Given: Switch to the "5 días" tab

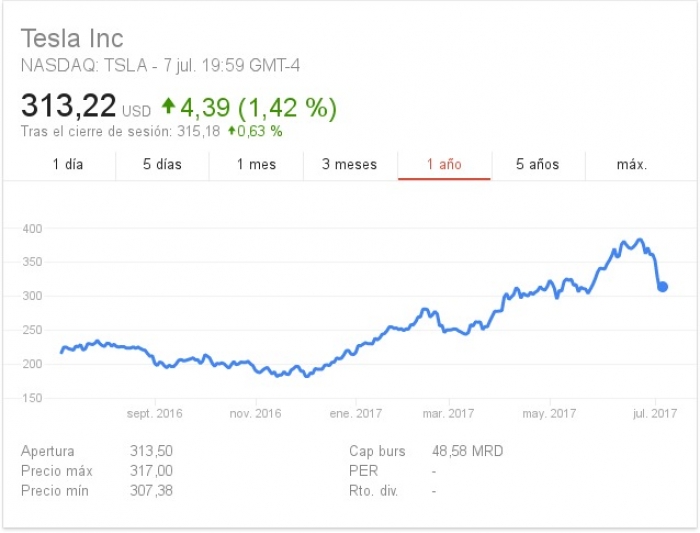Looking at the screenshot, I should [162, 164].
